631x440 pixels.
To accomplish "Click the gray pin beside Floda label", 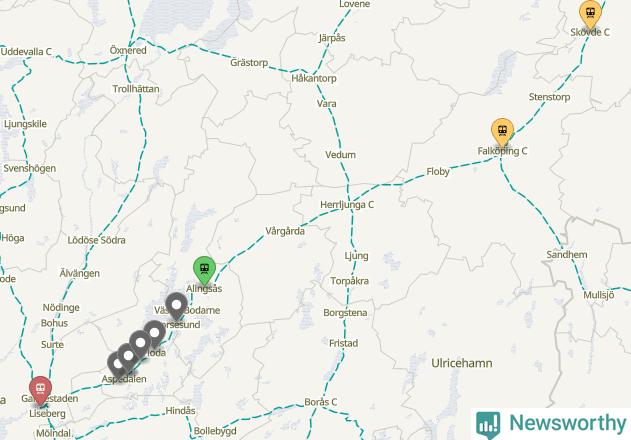I will [140, 345].
